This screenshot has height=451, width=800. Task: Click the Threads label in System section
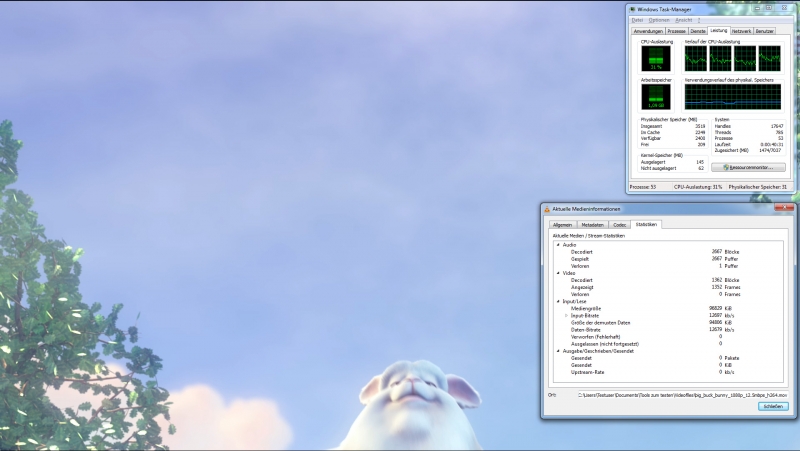click(x=723, y=132)
